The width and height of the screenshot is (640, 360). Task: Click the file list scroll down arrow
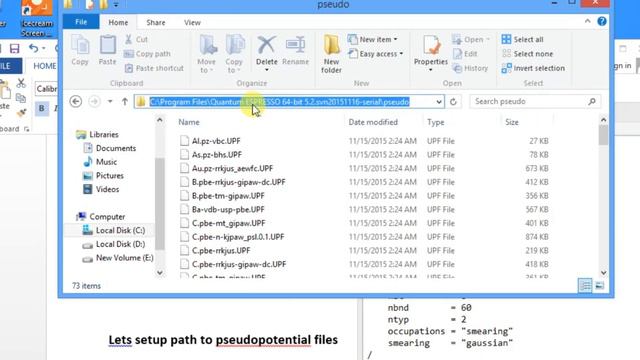coord(603,272)
